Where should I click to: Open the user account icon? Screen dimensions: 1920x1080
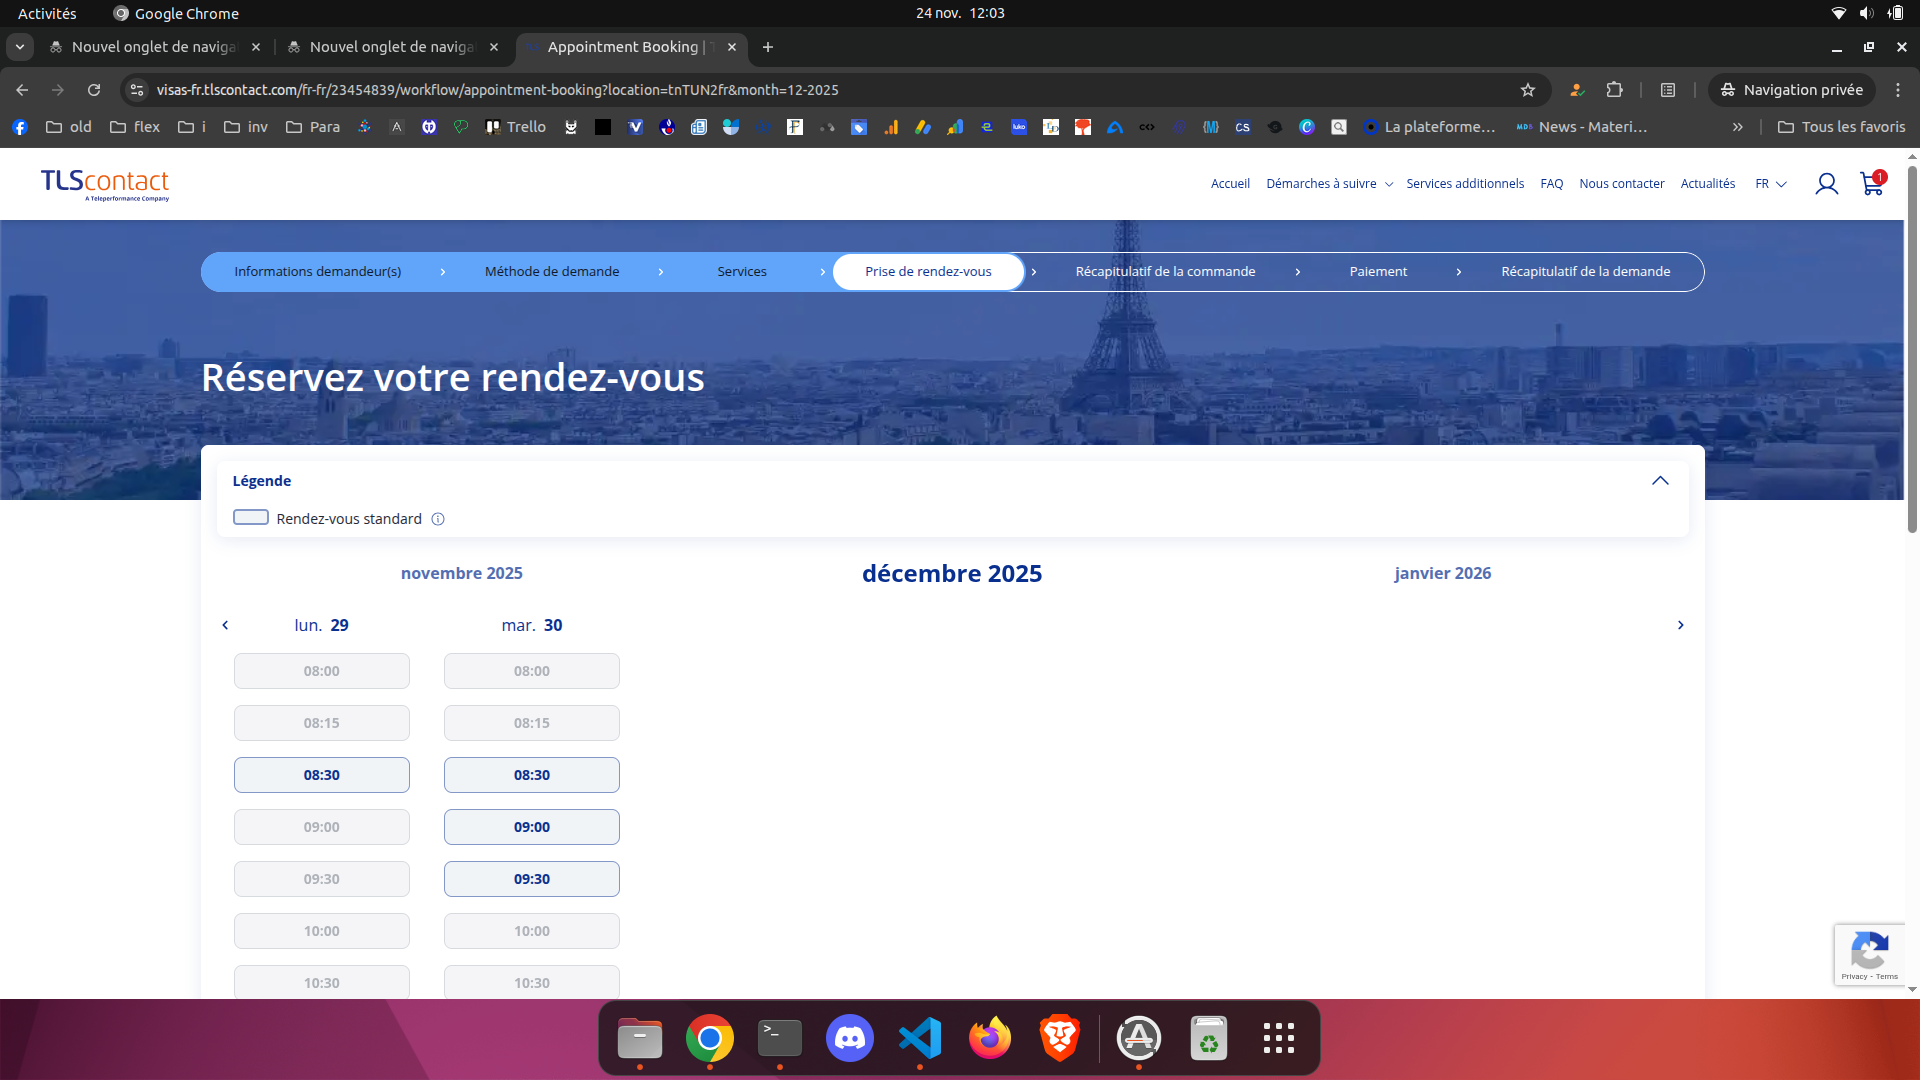pyautogui.click(x=1826, y=184)
